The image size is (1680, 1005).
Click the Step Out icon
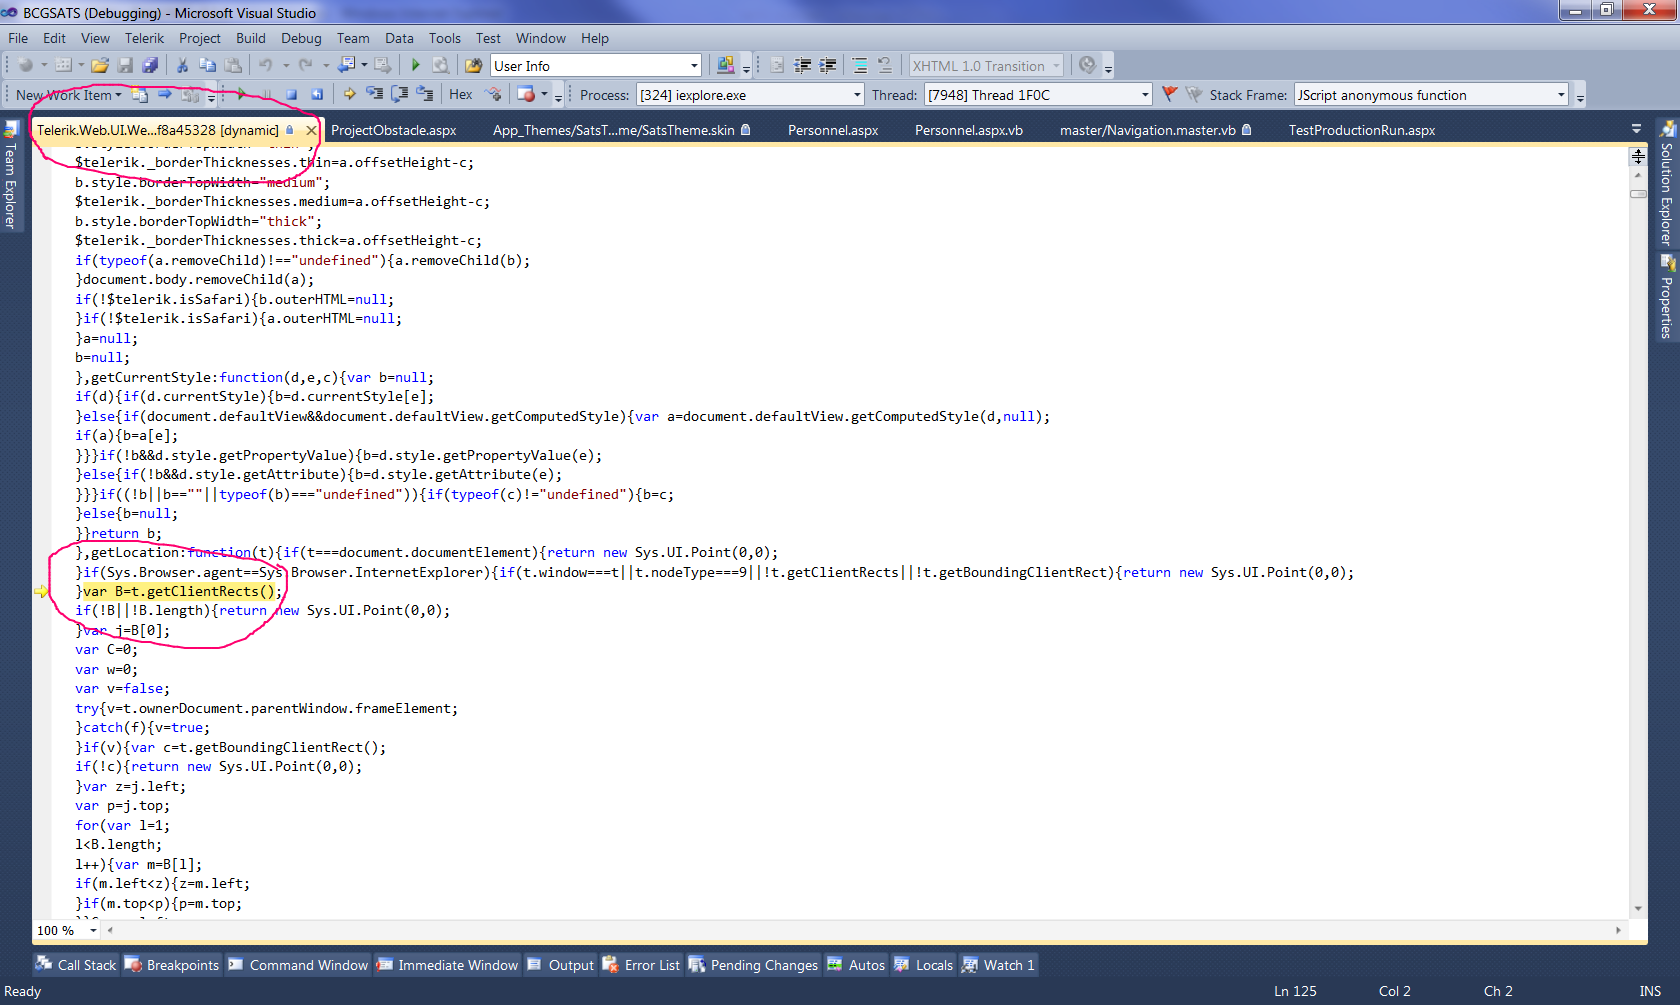pos(424,94)
